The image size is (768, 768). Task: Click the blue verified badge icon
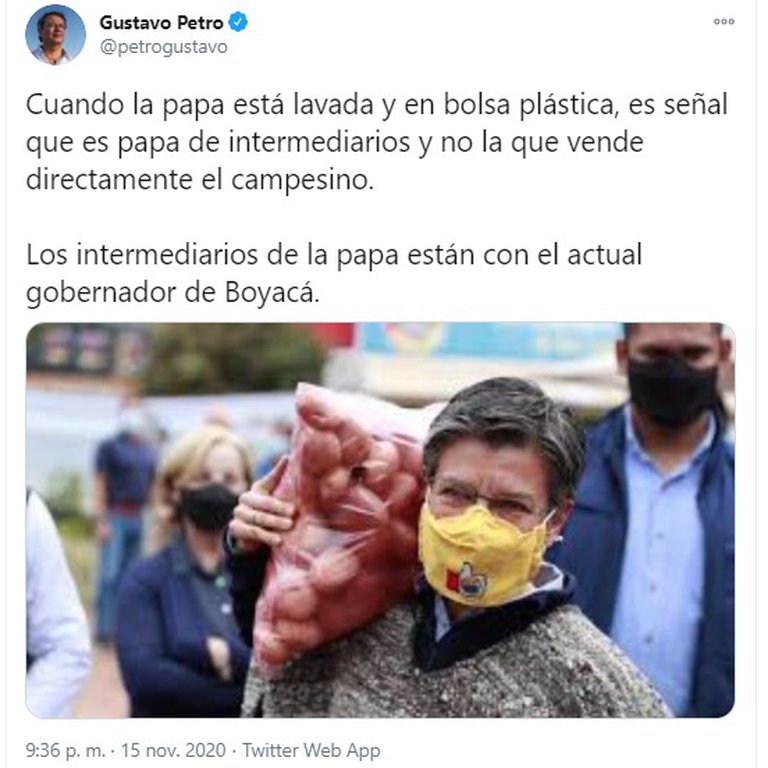click(x=238, y=23)
